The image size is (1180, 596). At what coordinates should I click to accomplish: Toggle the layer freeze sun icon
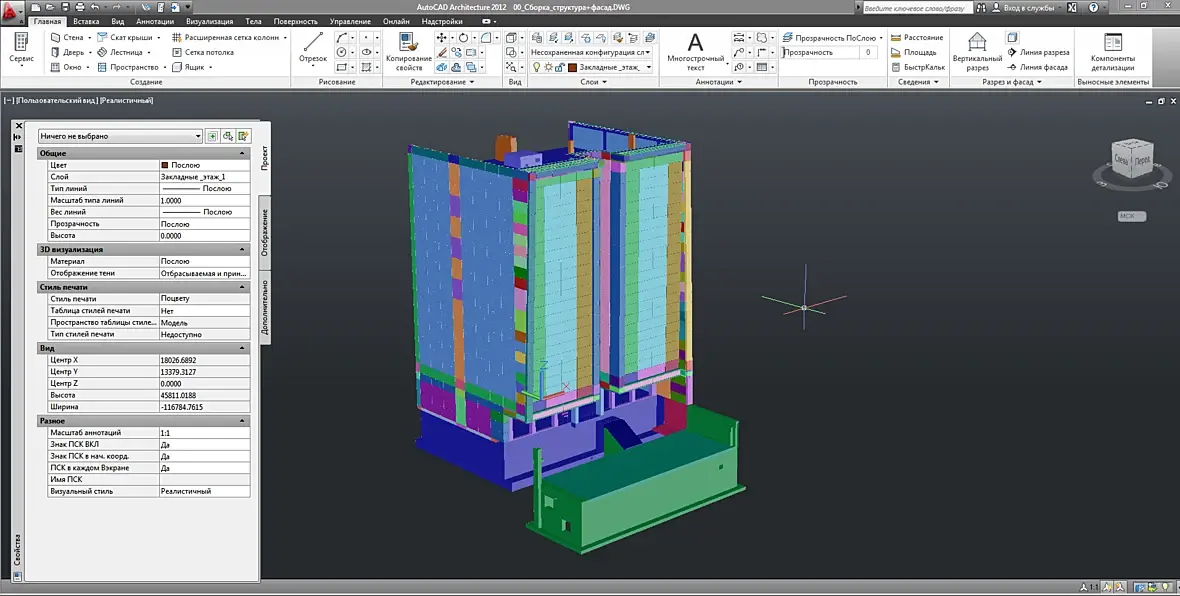click(x=548, y=68)
